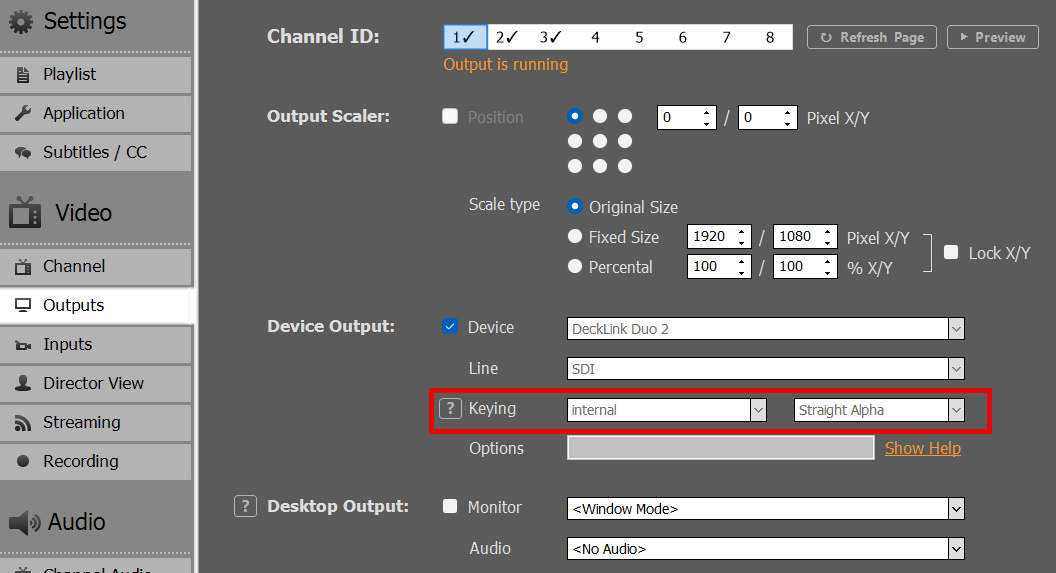Open Playlist settings in the sidebar
The width and height of the screenshot is (1056, 573).
[96, 74]
